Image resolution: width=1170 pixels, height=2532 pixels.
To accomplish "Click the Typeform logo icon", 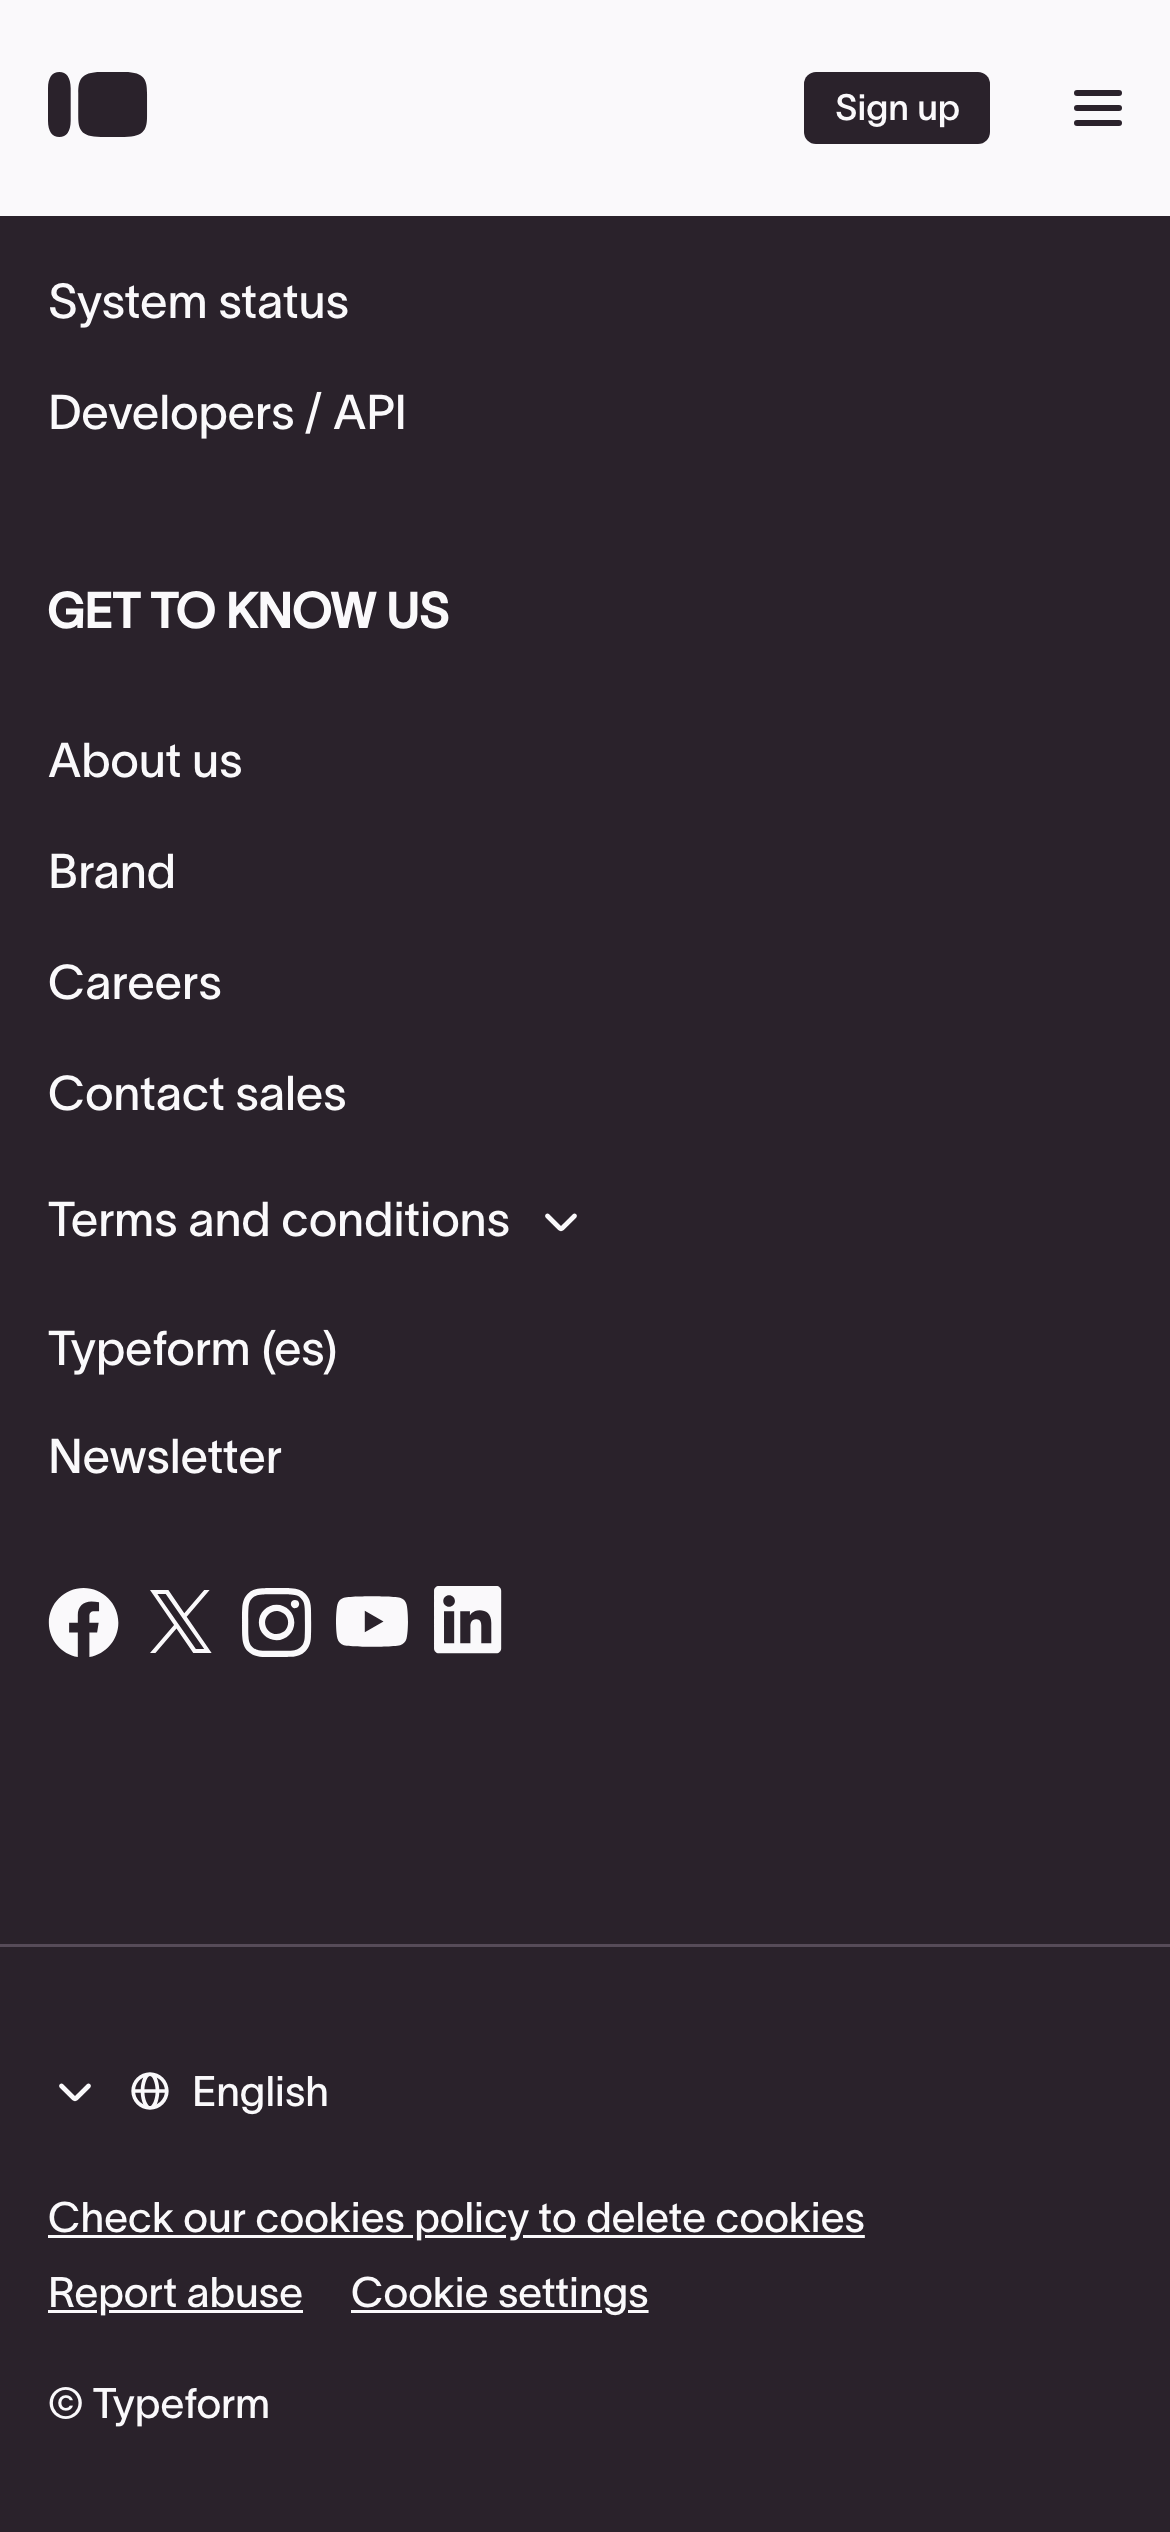I will point(97,105).
